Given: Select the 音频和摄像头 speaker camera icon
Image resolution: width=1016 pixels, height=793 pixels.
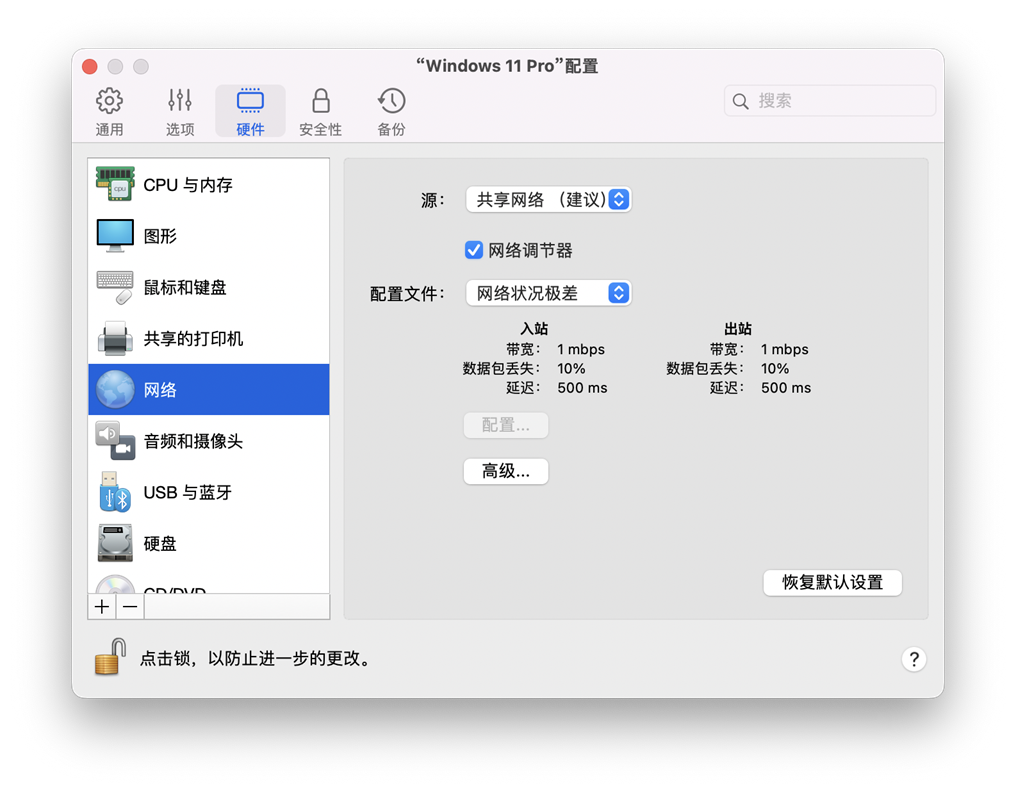Looking at the screenshot, I should pos(115,441).
